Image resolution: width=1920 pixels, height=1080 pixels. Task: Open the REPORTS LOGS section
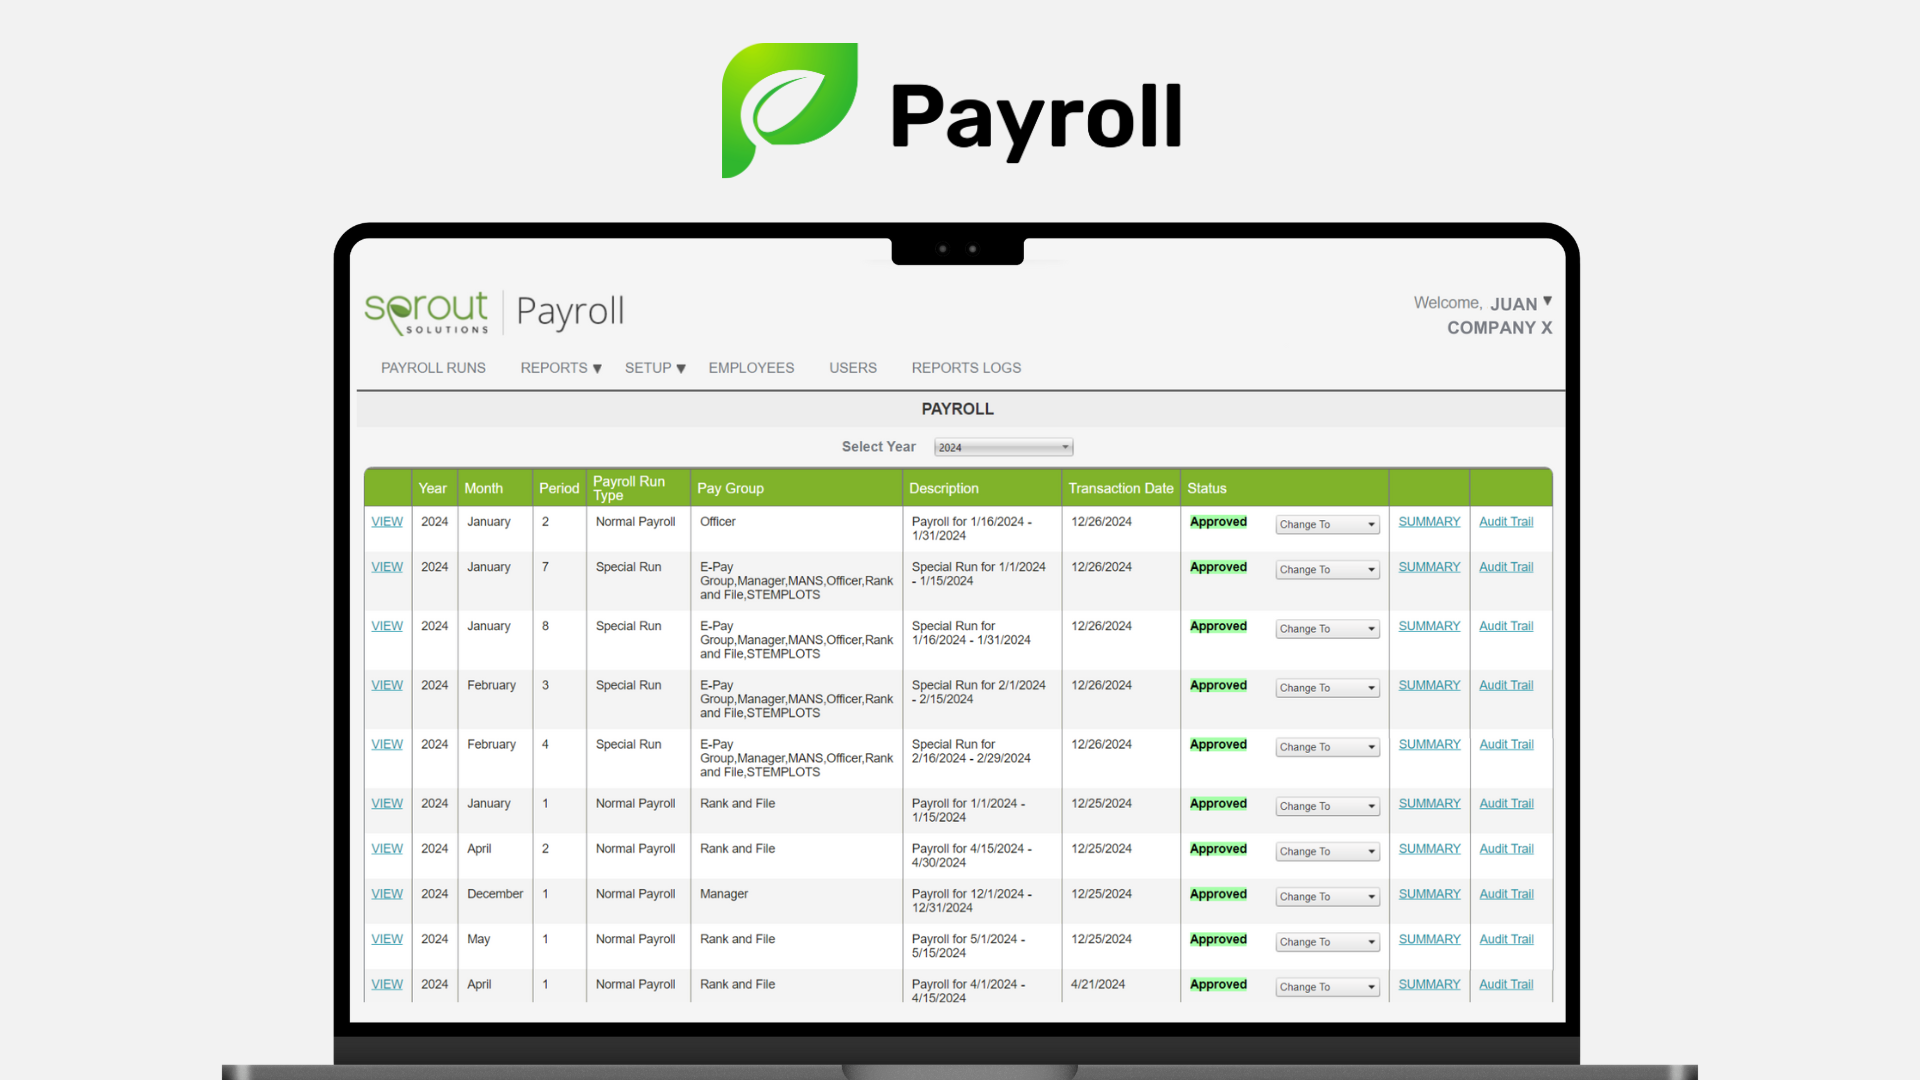pos(965,368)
